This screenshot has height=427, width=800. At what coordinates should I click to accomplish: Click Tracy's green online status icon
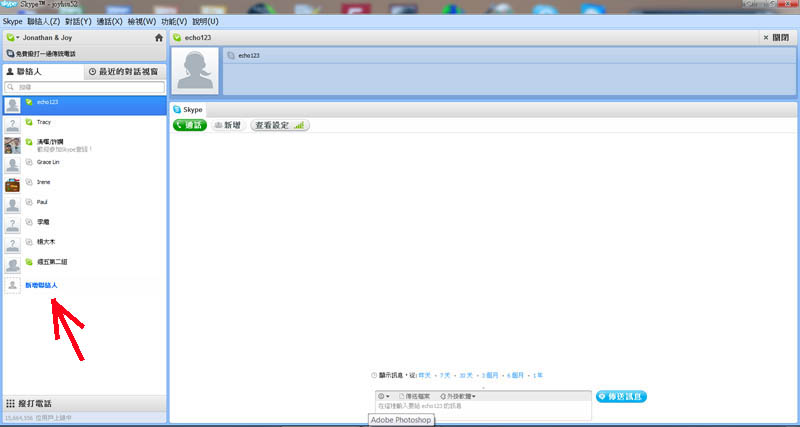point(29,122)
